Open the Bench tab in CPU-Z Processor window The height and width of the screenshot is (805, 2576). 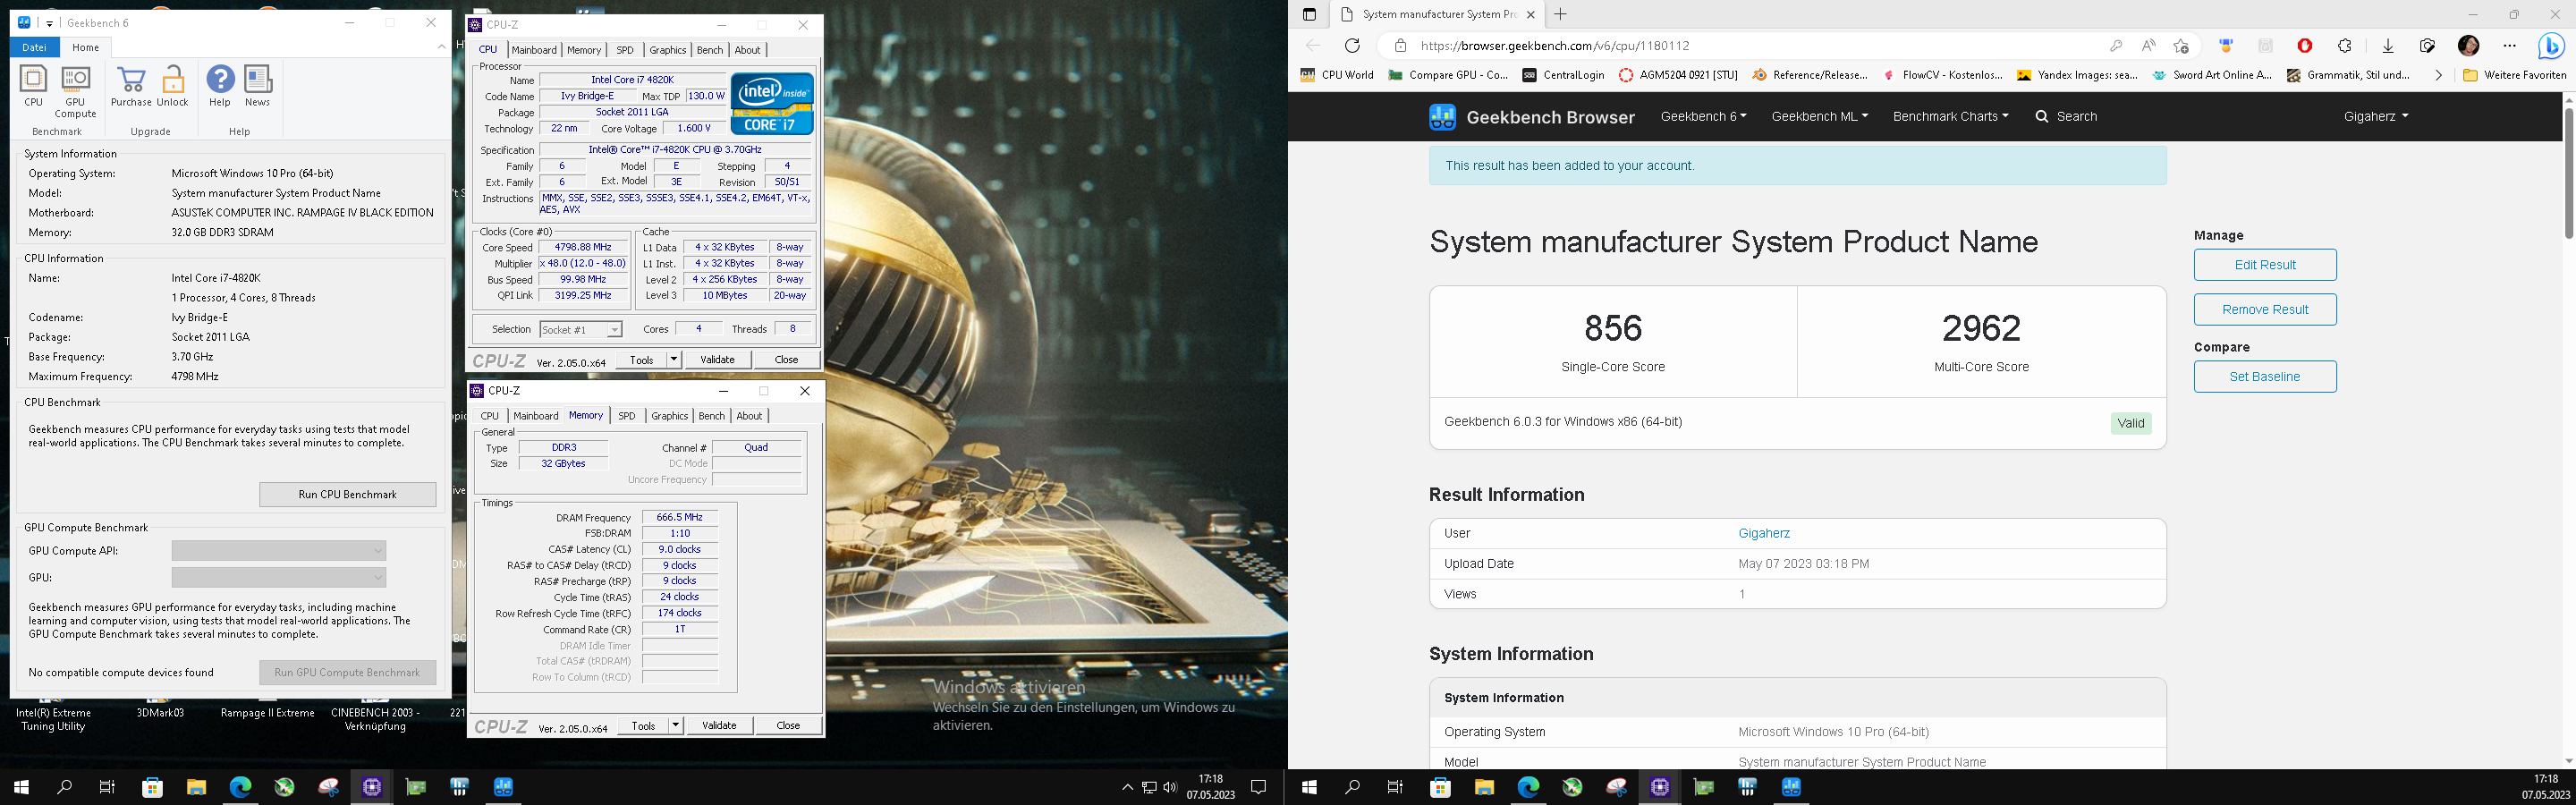pyautogui.click(x=710, y=50)
